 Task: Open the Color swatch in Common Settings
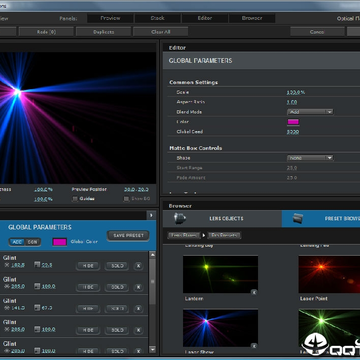(x=293, y=122)
